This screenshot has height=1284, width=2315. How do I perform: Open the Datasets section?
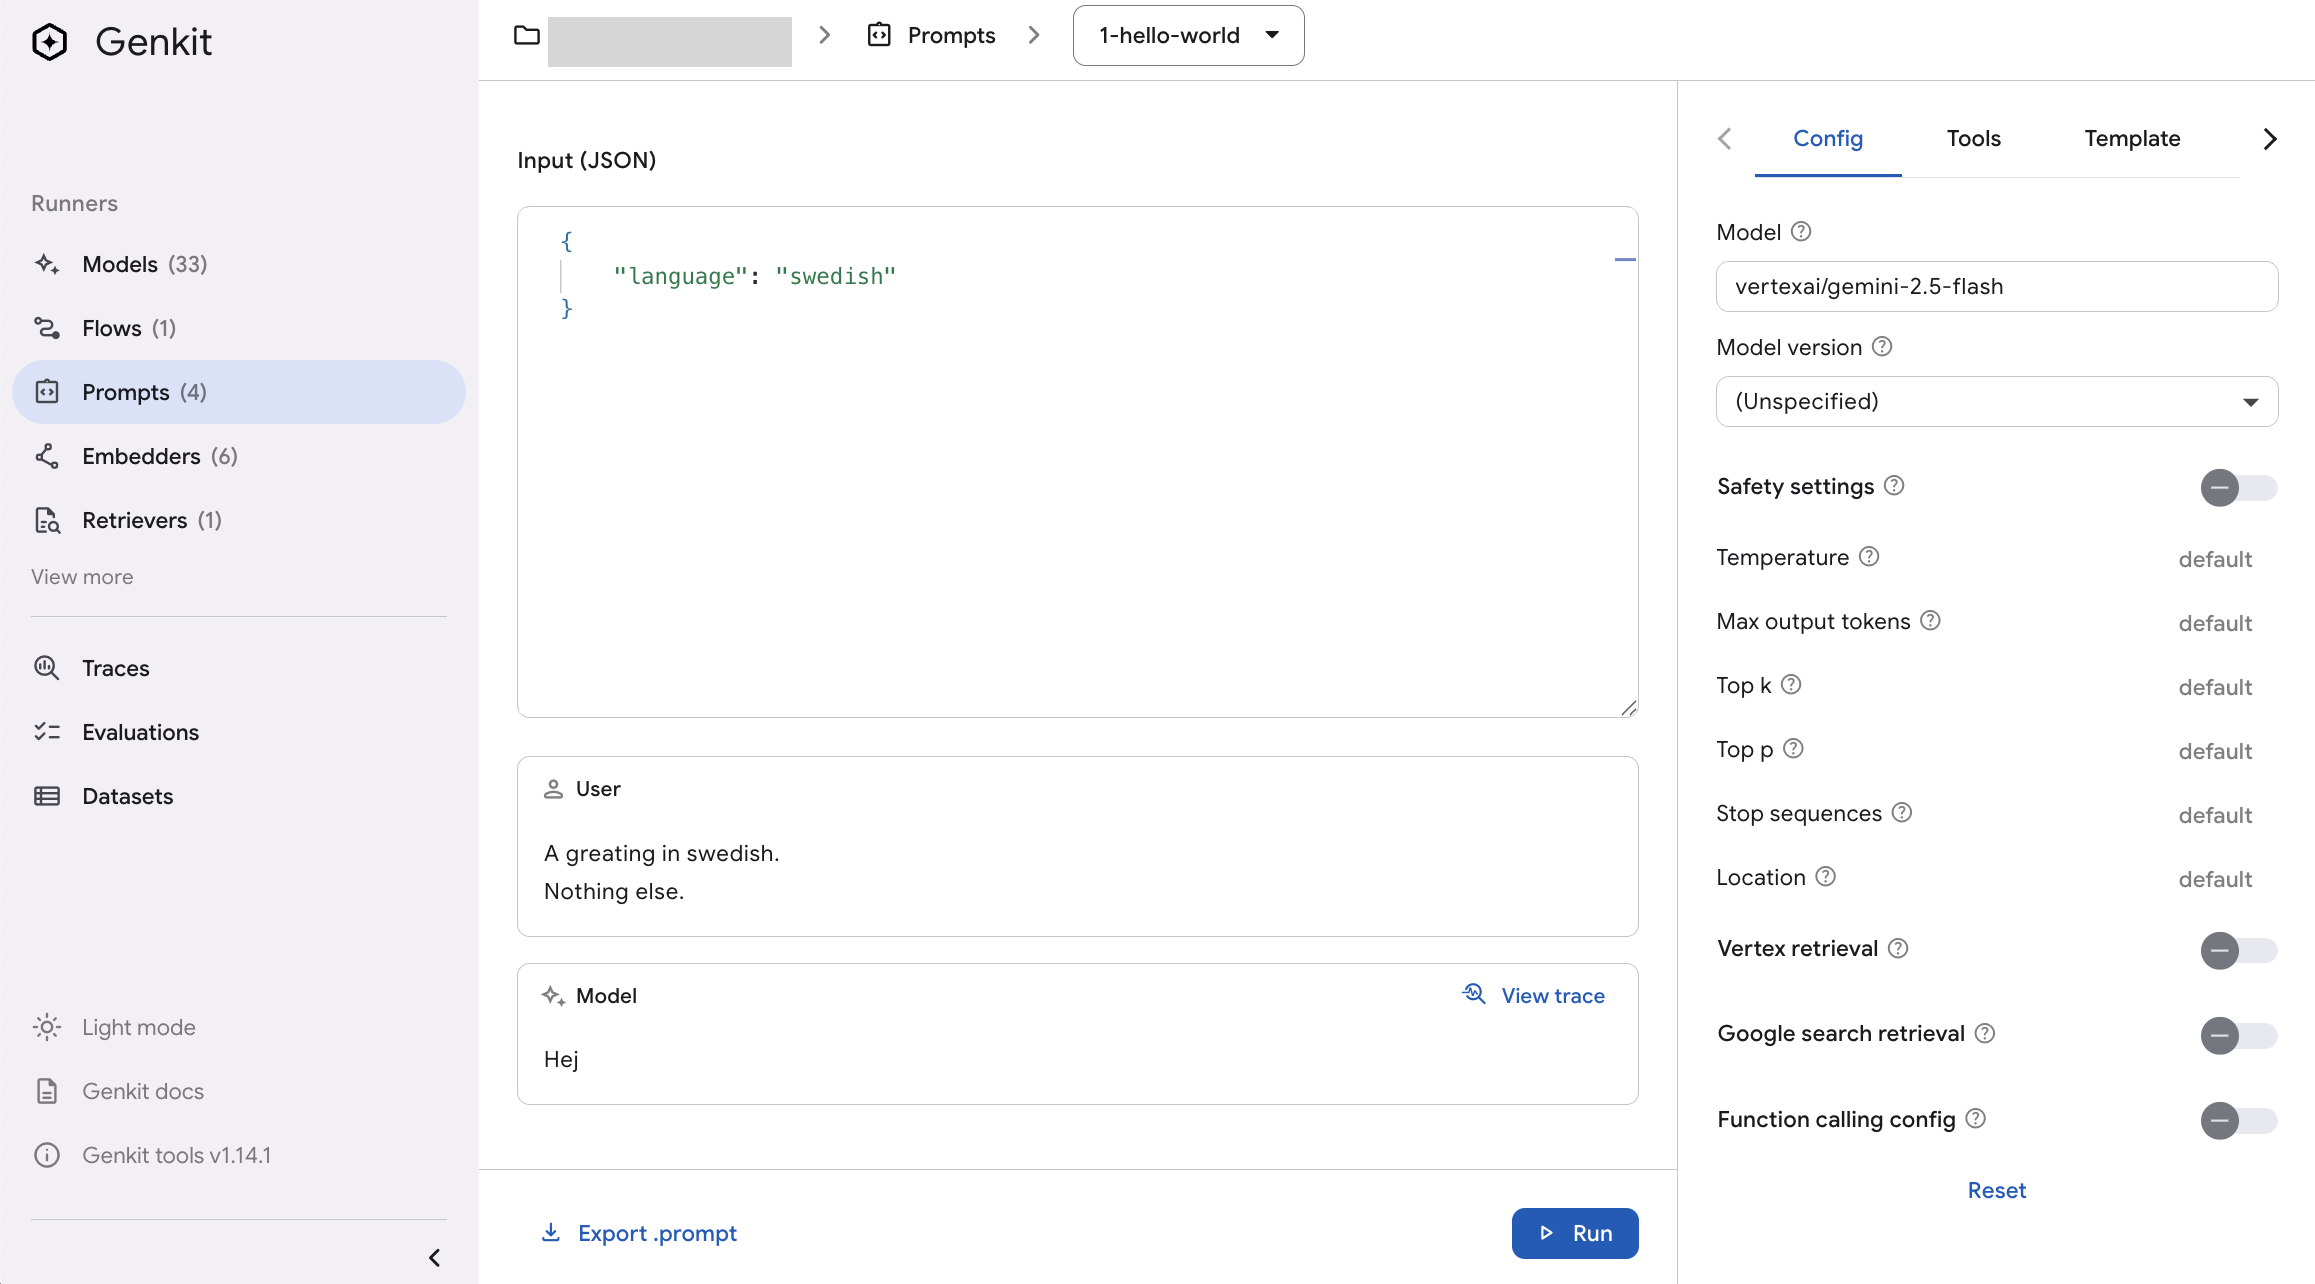(127, 796)
